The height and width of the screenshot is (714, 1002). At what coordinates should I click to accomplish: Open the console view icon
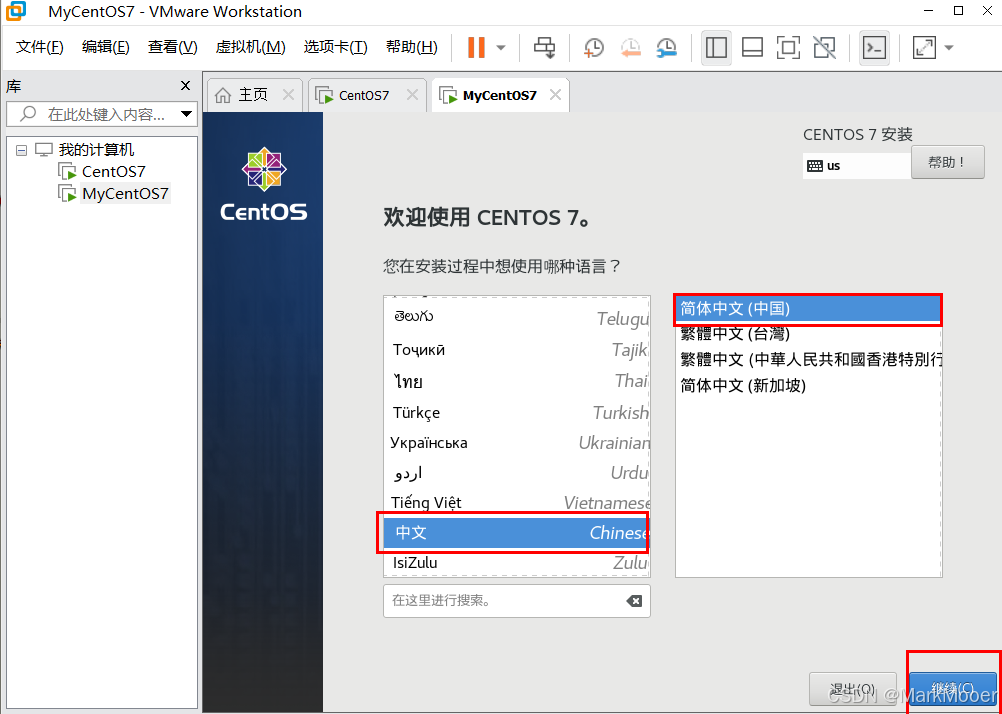[x=874, y=47]
